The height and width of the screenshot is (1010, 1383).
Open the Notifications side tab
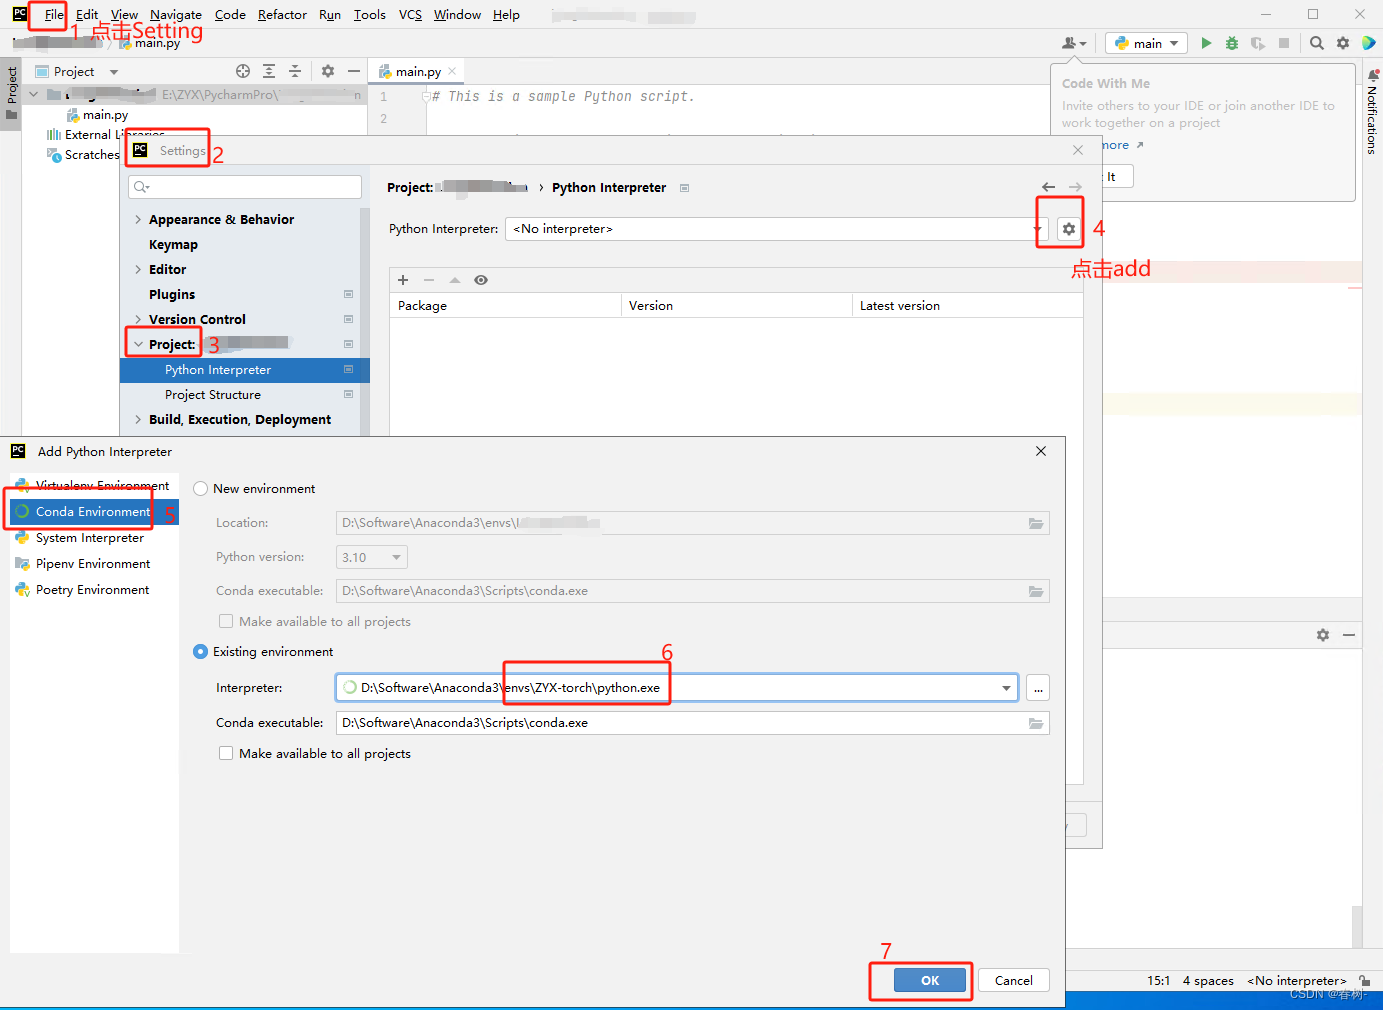coord(1372,113)
